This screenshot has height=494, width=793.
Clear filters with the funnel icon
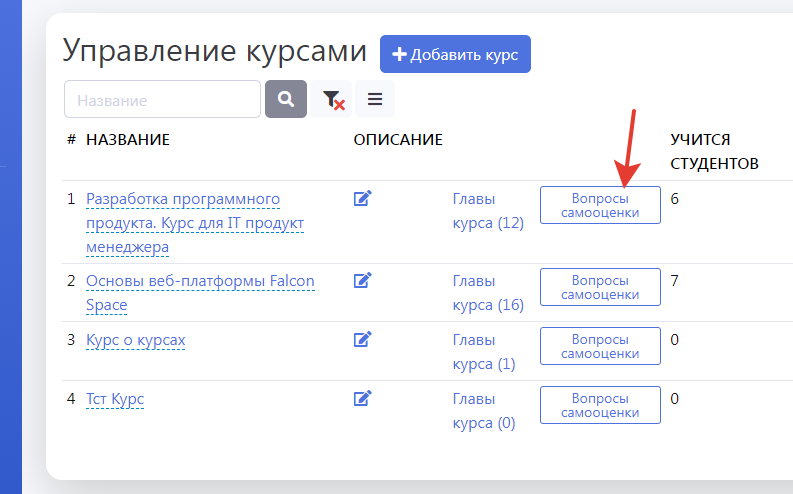pos(333,99)
